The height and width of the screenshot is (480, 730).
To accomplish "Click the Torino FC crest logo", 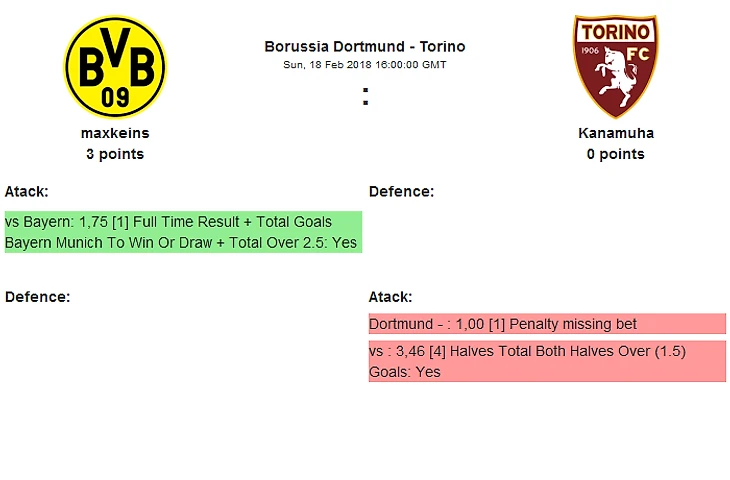I will point(615,67).
